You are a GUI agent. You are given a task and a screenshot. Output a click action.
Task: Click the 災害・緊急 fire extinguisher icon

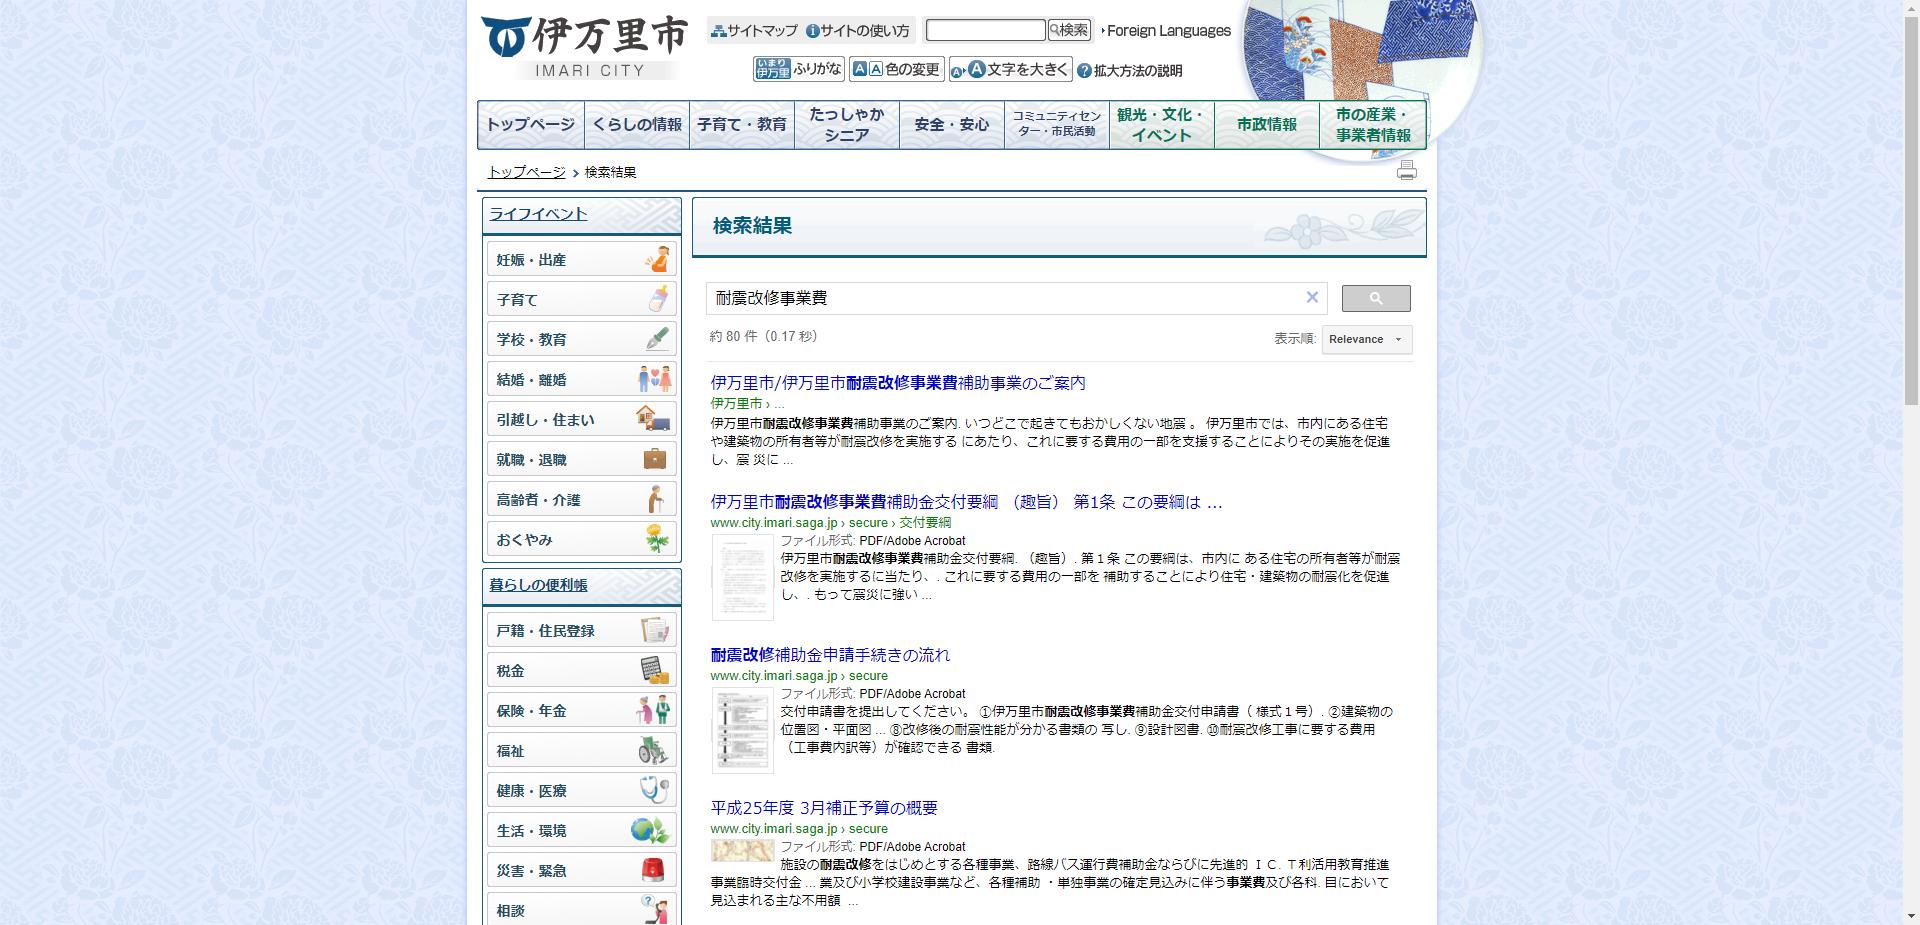coord(654,869)
